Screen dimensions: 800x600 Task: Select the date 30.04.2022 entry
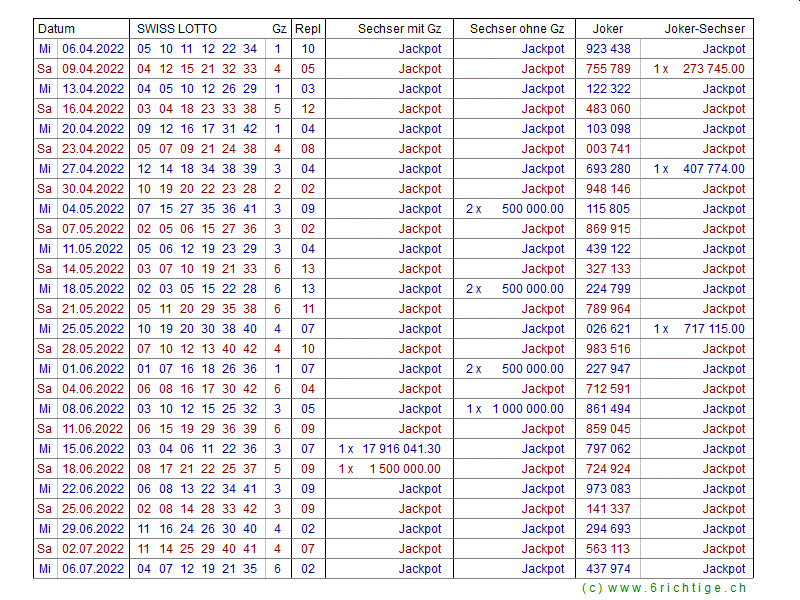[93, 189]
